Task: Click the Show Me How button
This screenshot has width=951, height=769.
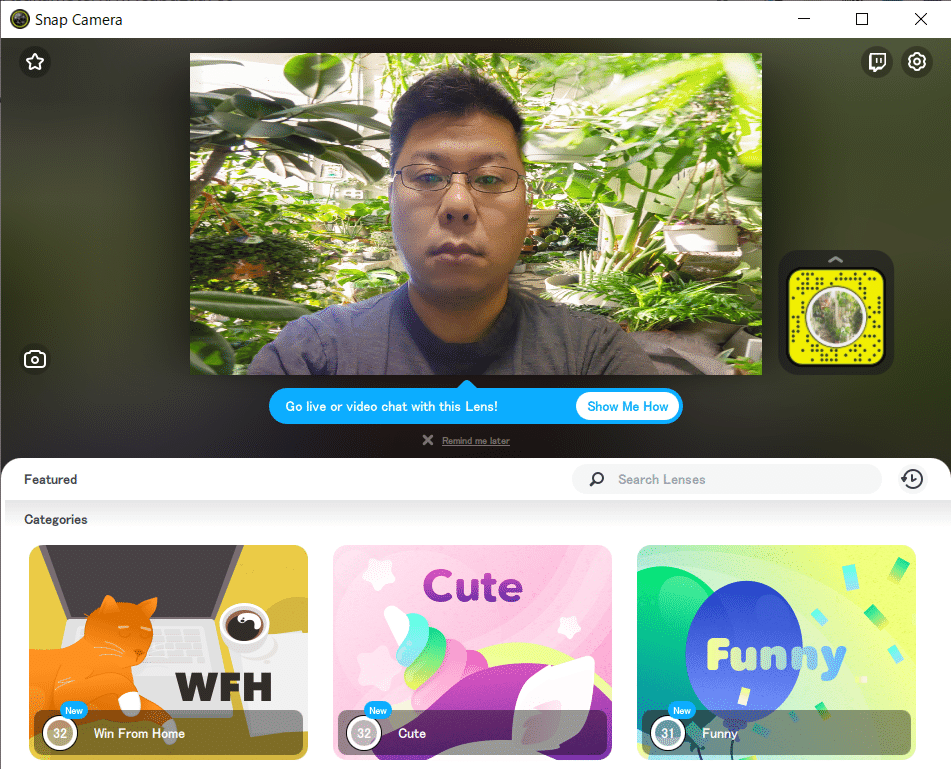Action: [x=628, y=406]
